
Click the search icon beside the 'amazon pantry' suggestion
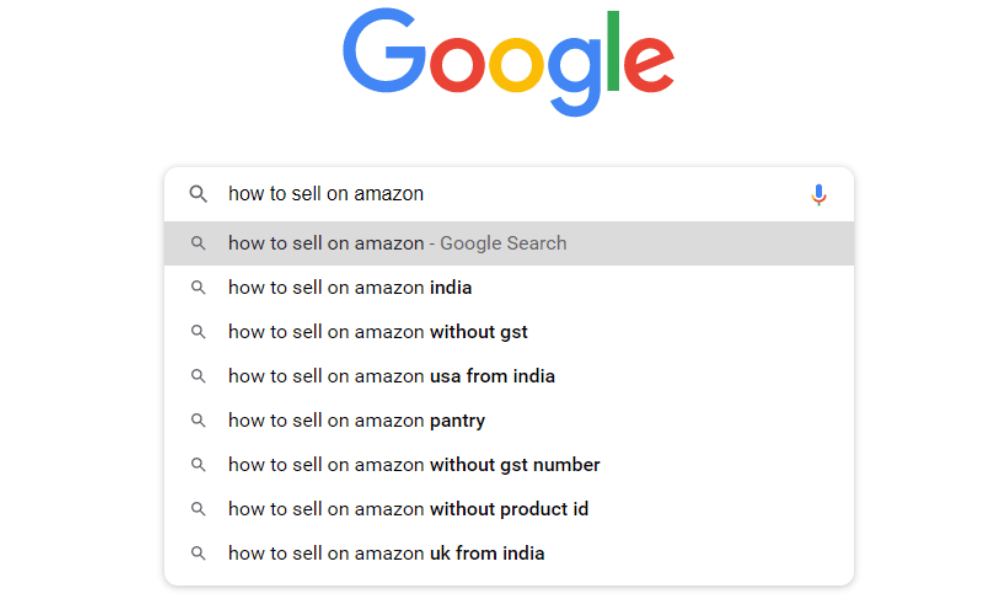click(198, 420)
